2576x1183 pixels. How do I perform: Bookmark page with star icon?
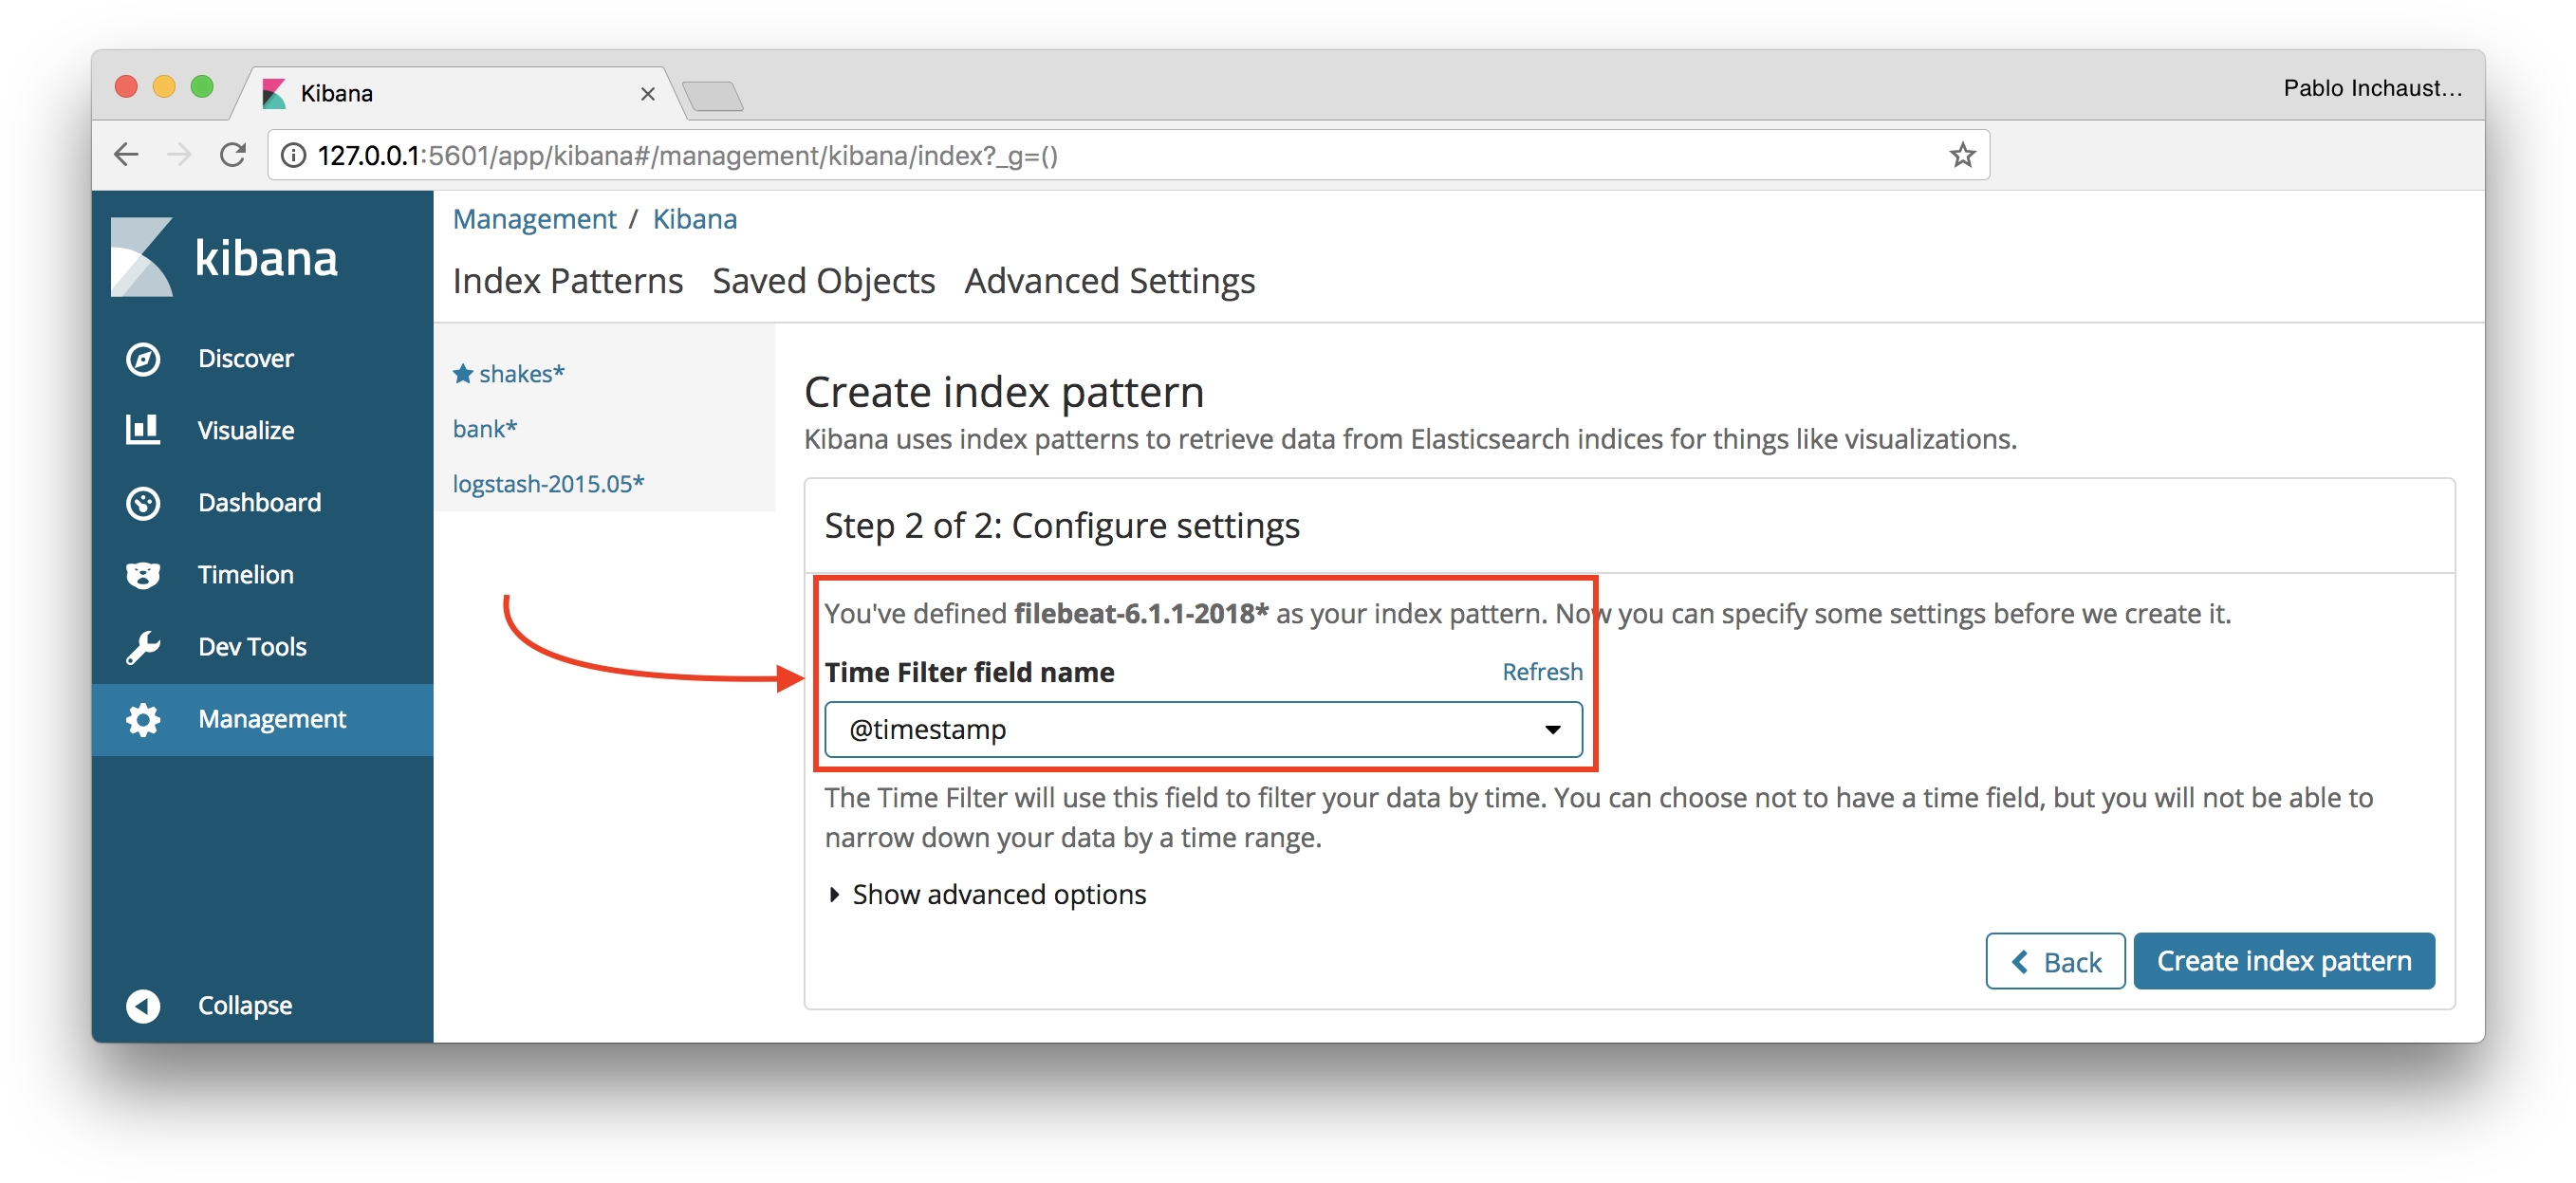coord(1962,155)
